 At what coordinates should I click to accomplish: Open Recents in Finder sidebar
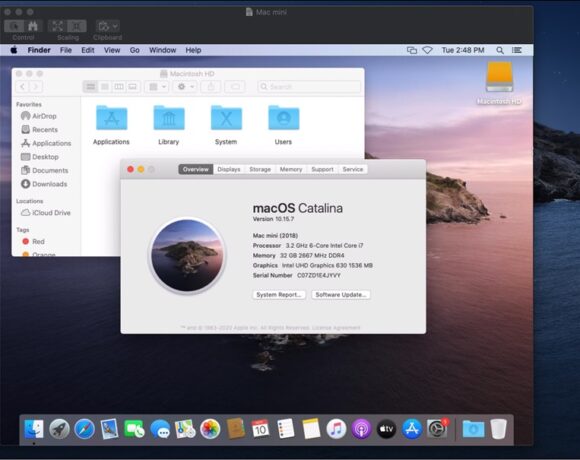pos(40,130)
